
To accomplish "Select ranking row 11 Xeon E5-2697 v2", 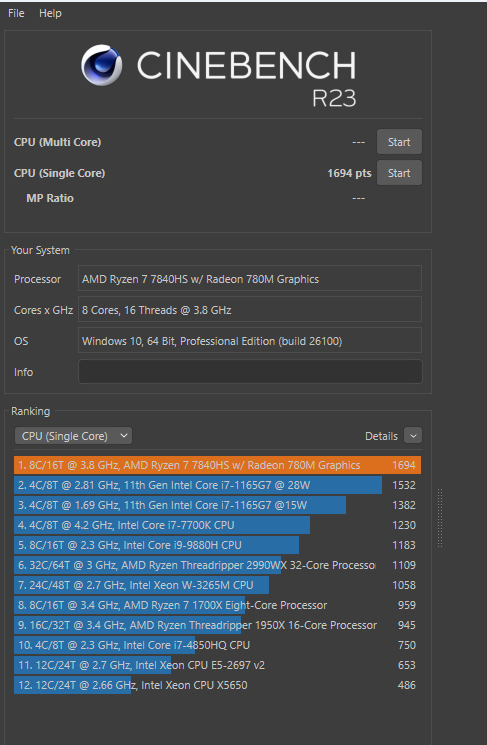I will click(x=217, y=665).
